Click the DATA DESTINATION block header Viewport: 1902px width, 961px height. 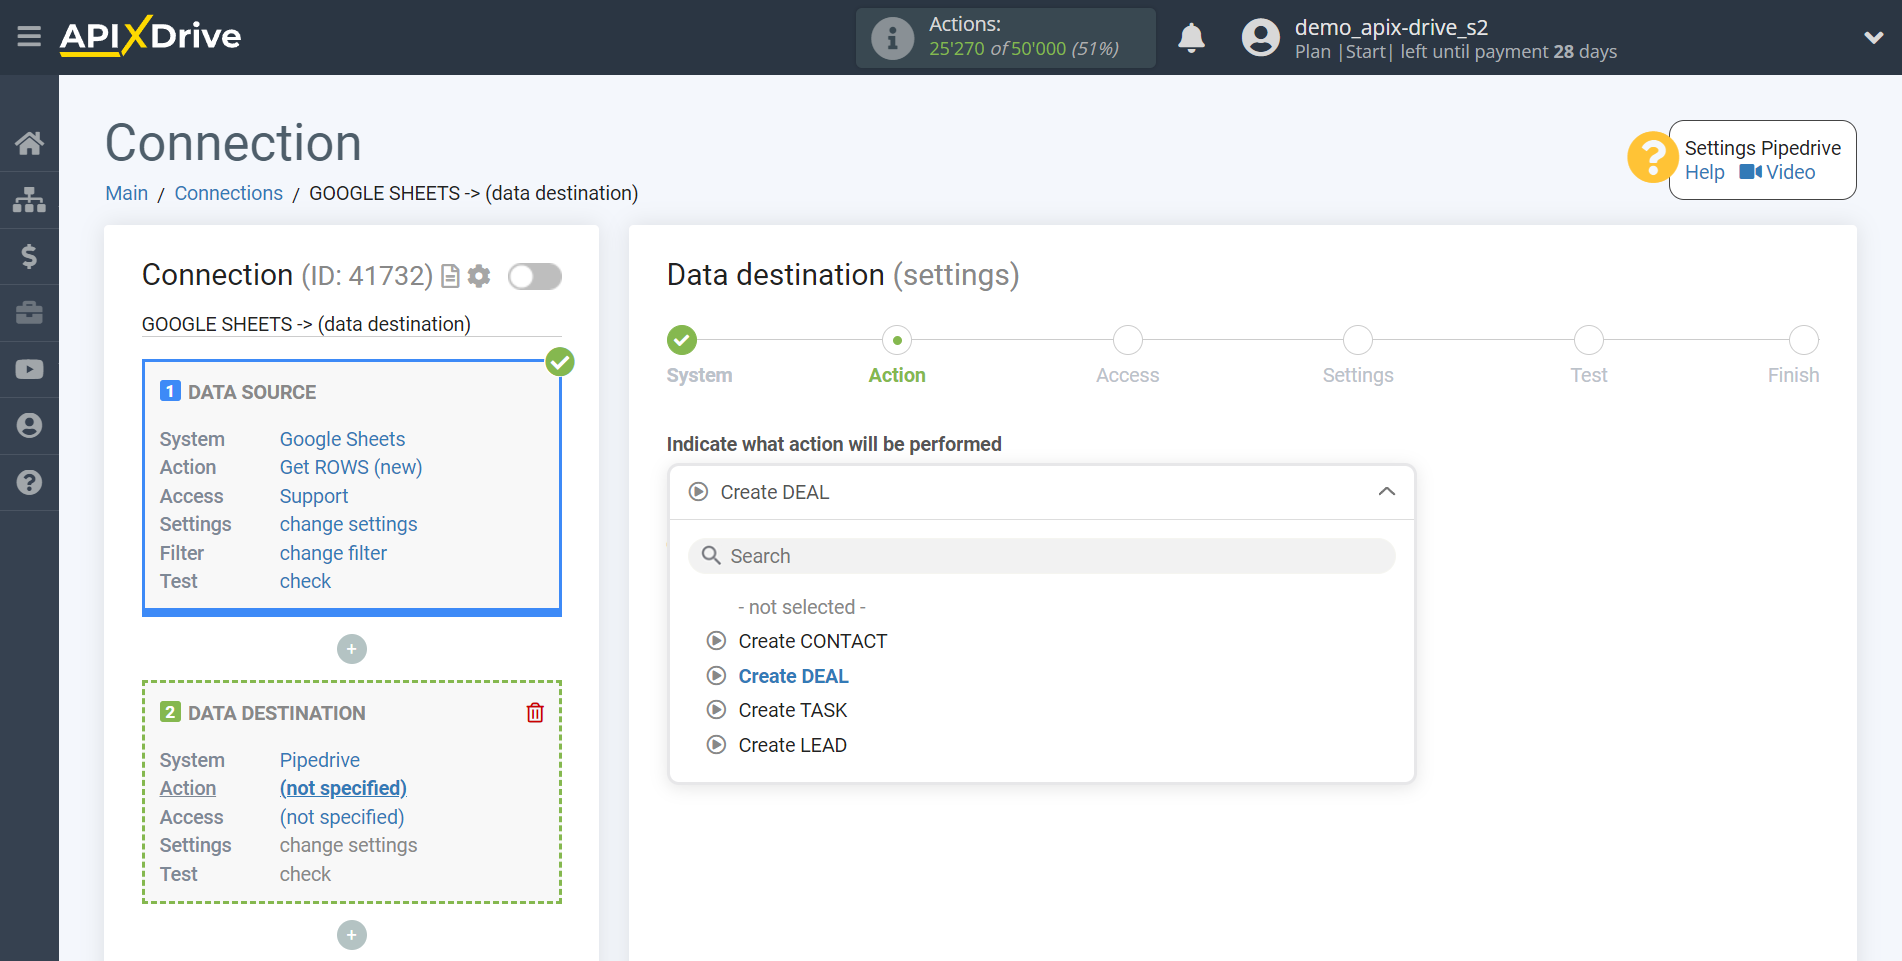[276, 713]
